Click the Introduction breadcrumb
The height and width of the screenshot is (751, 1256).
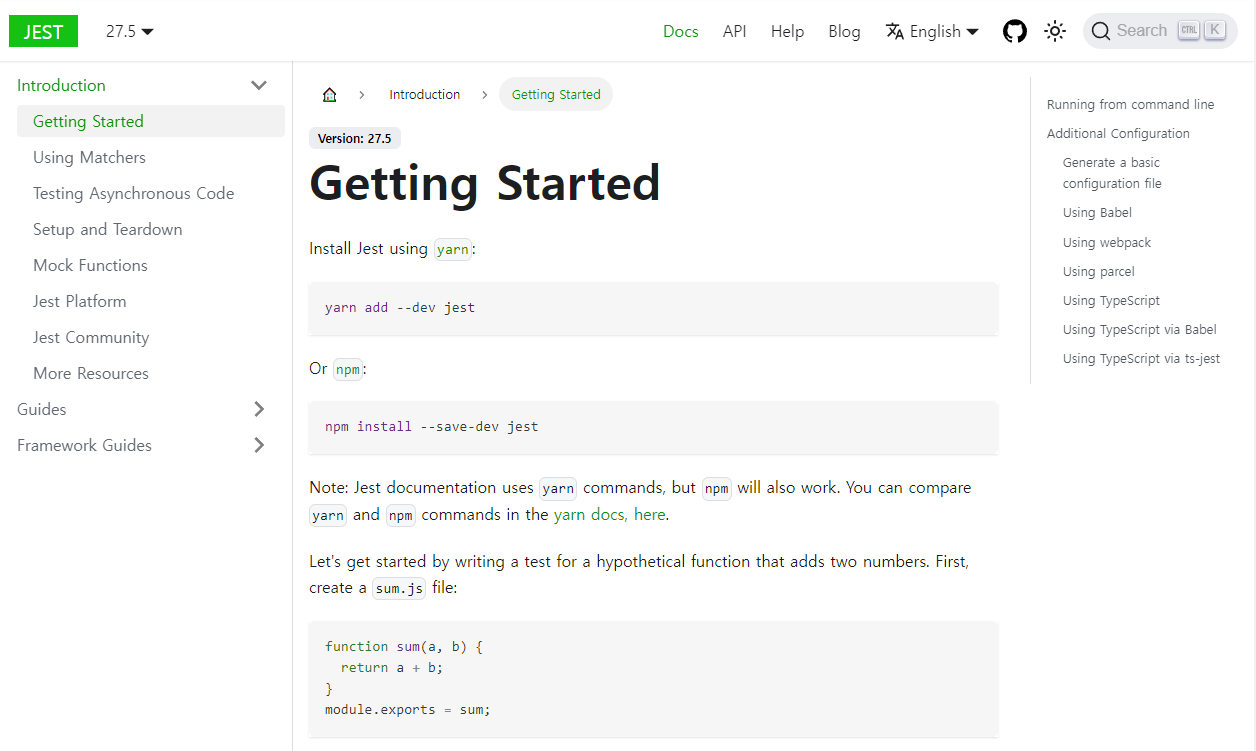click(425, 95)
